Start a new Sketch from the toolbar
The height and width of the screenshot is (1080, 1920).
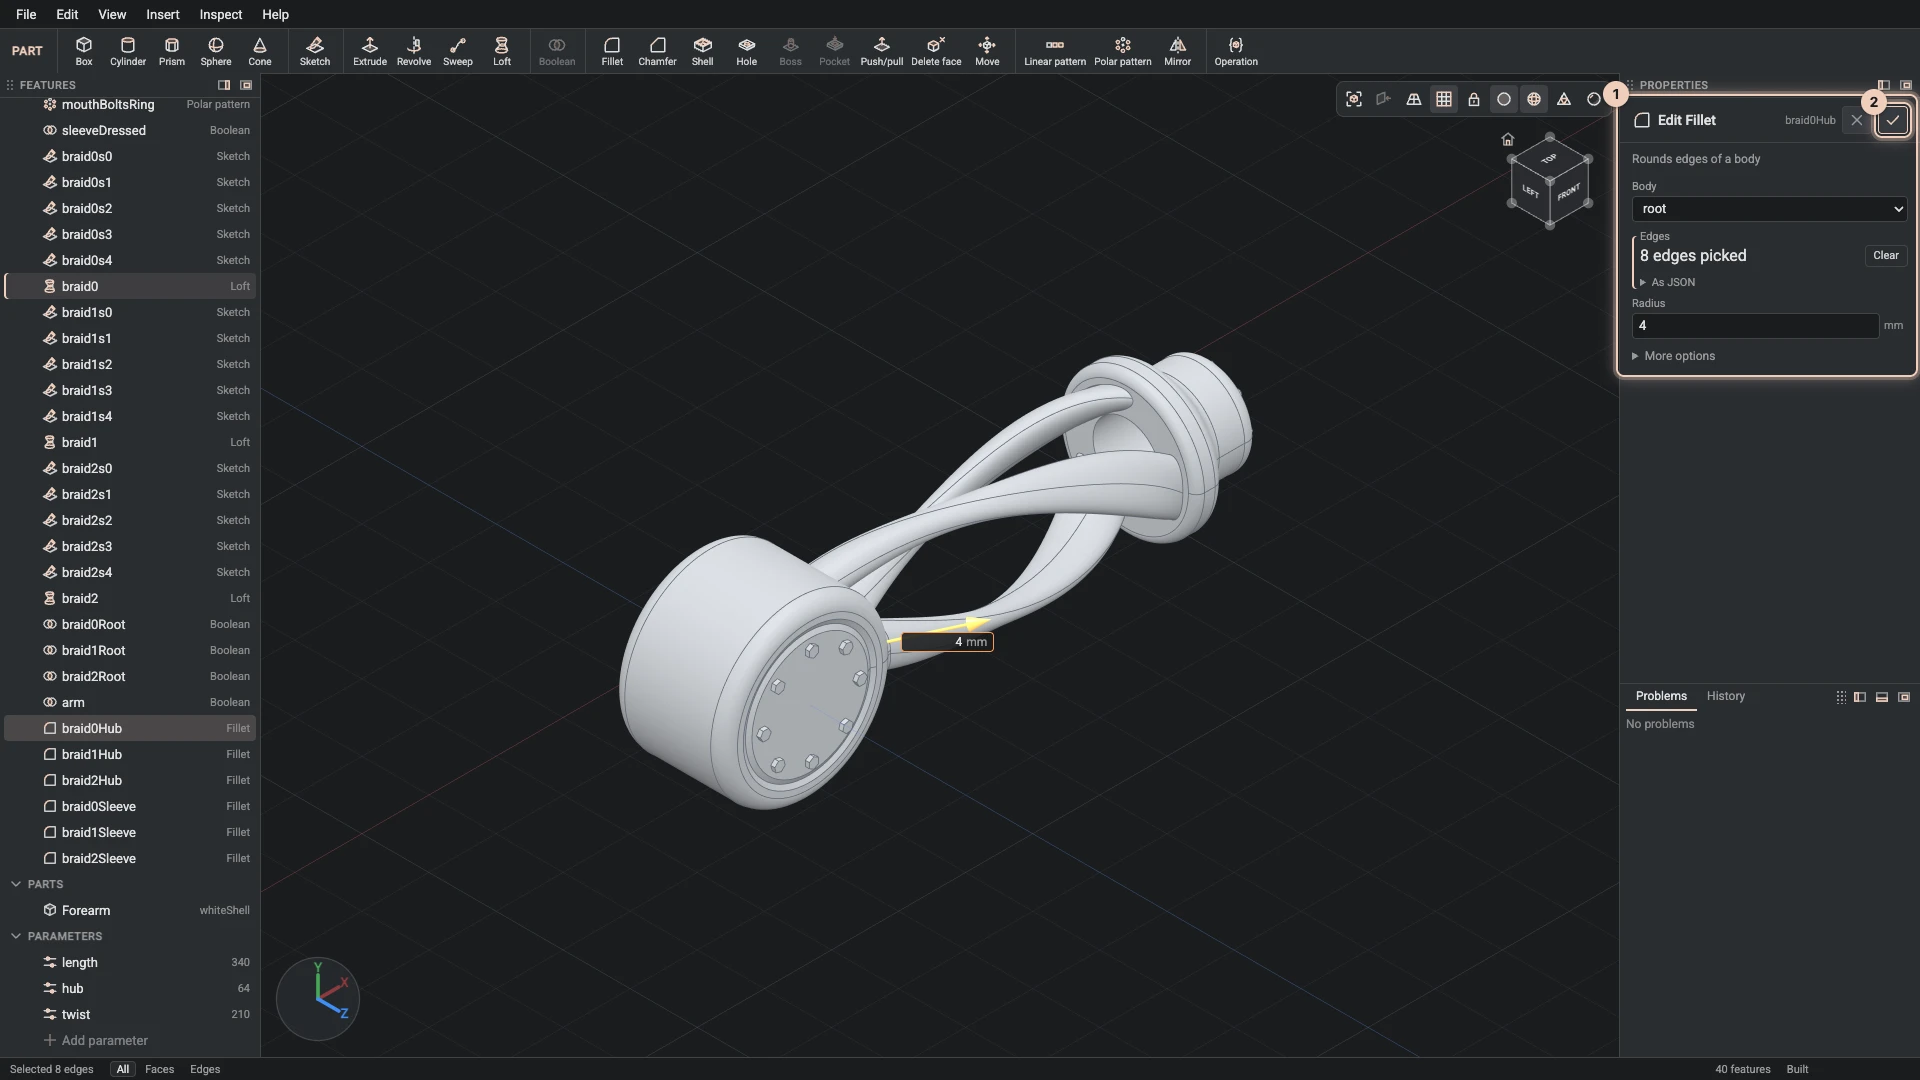pyautogui.click(x=315, y=51)
